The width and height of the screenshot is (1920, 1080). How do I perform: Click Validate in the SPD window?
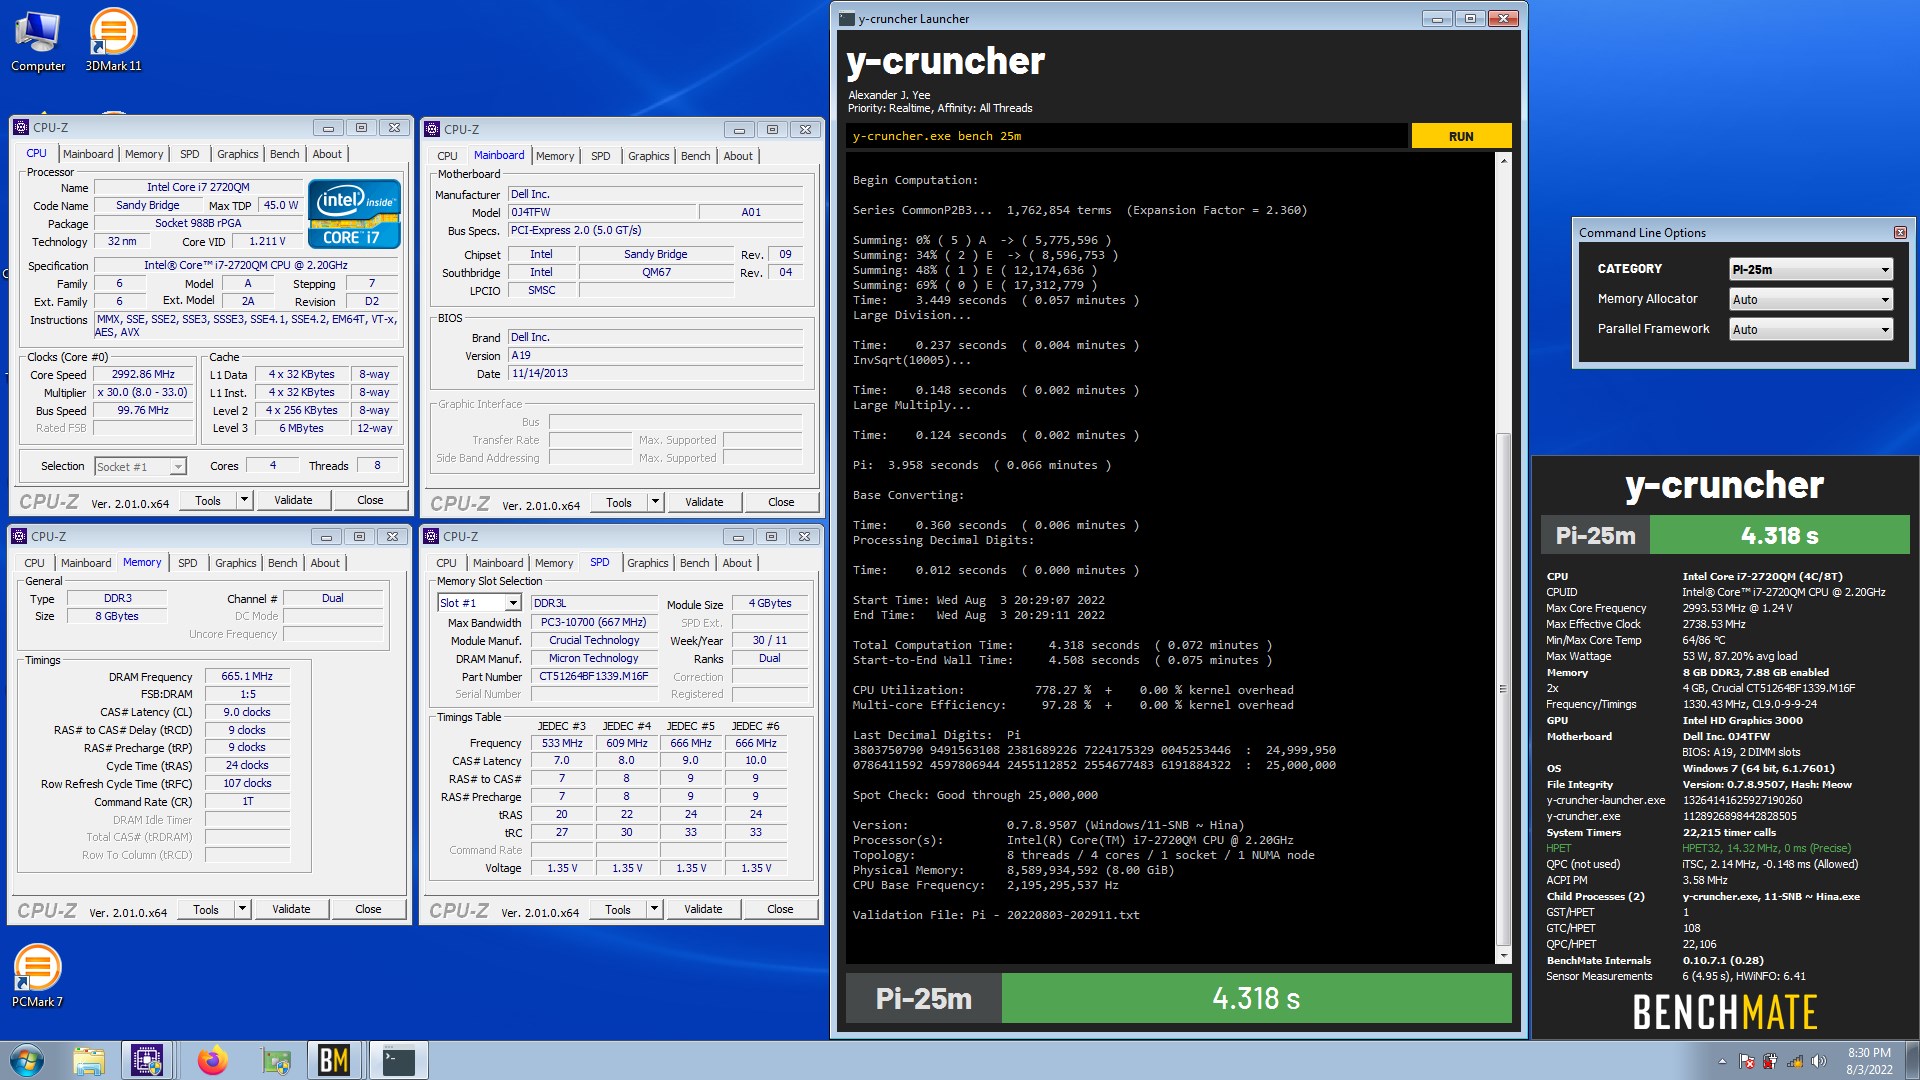703,910
